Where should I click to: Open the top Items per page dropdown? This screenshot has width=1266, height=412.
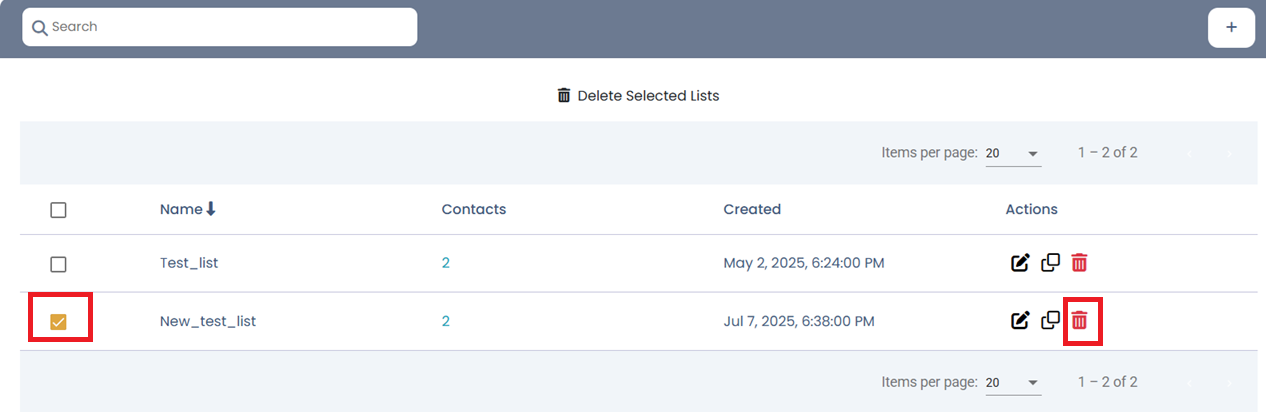point(1013,154)
